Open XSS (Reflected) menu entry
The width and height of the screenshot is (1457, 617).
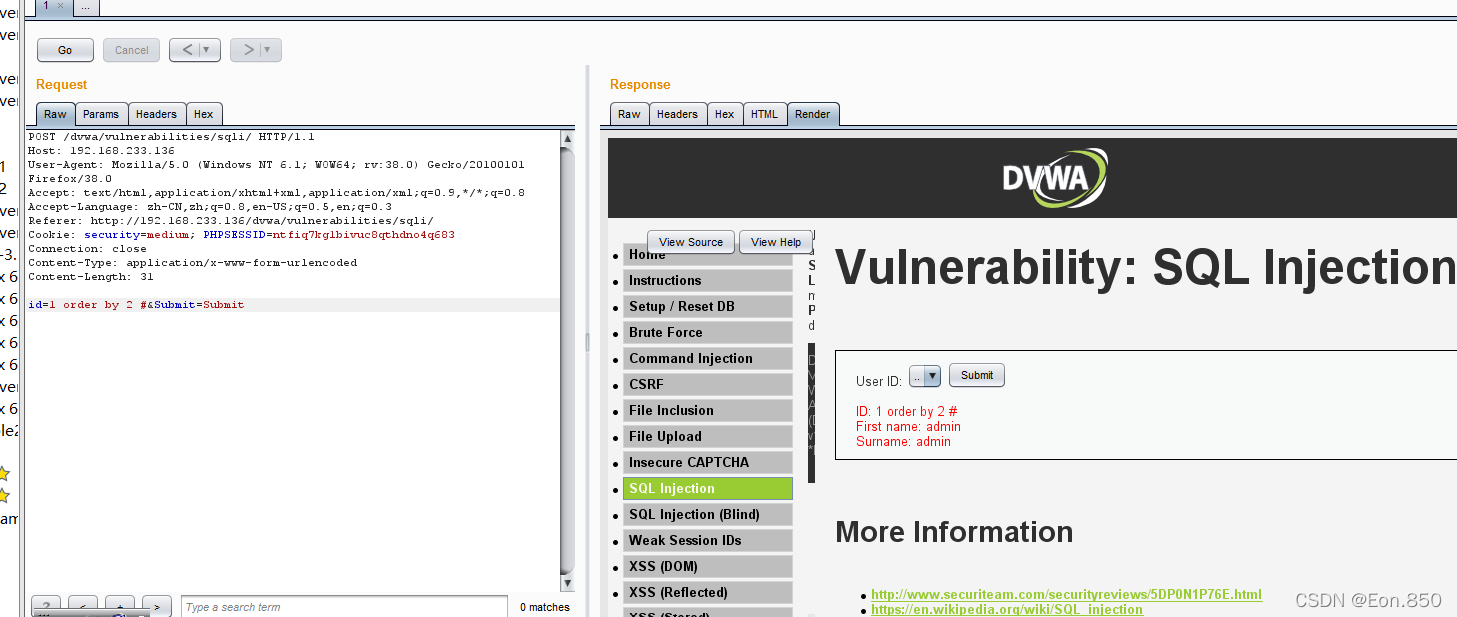[707, 592]
